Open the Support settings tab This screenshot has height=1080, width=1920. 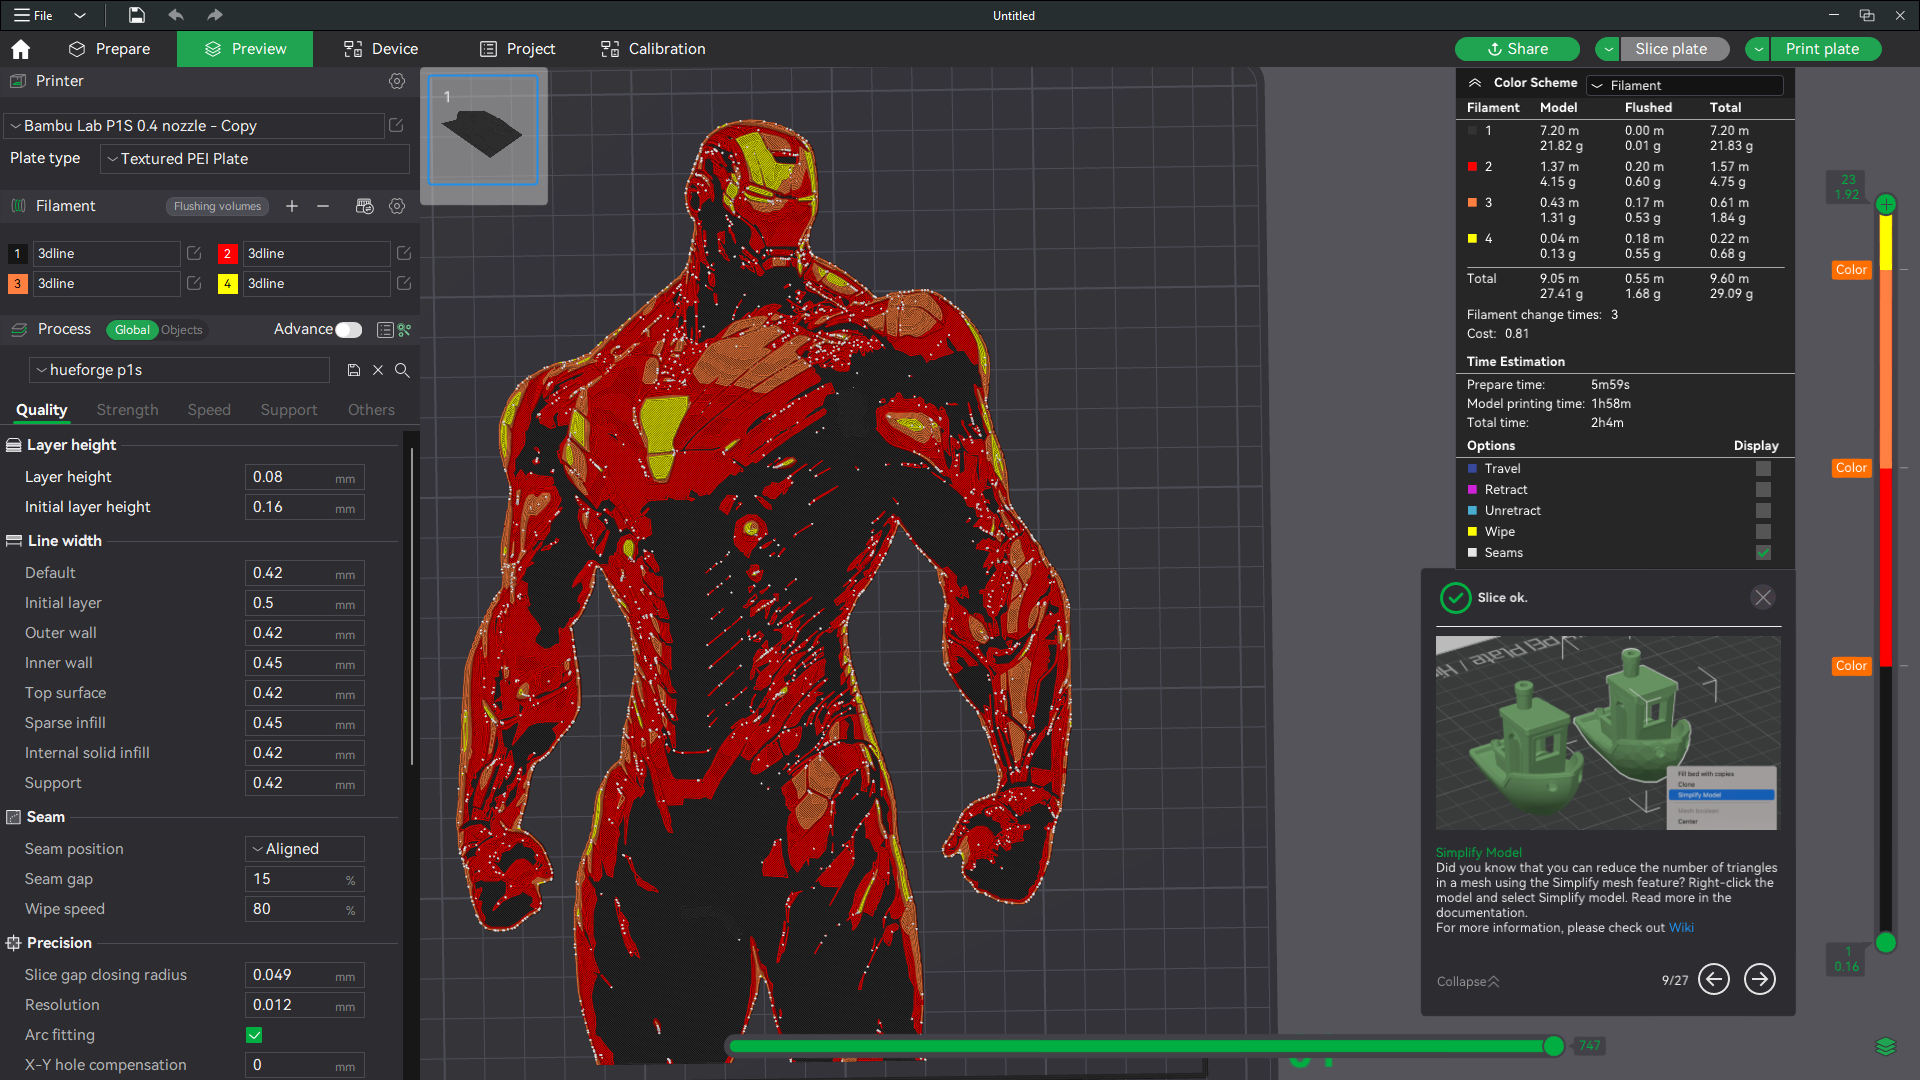(289, 410)
